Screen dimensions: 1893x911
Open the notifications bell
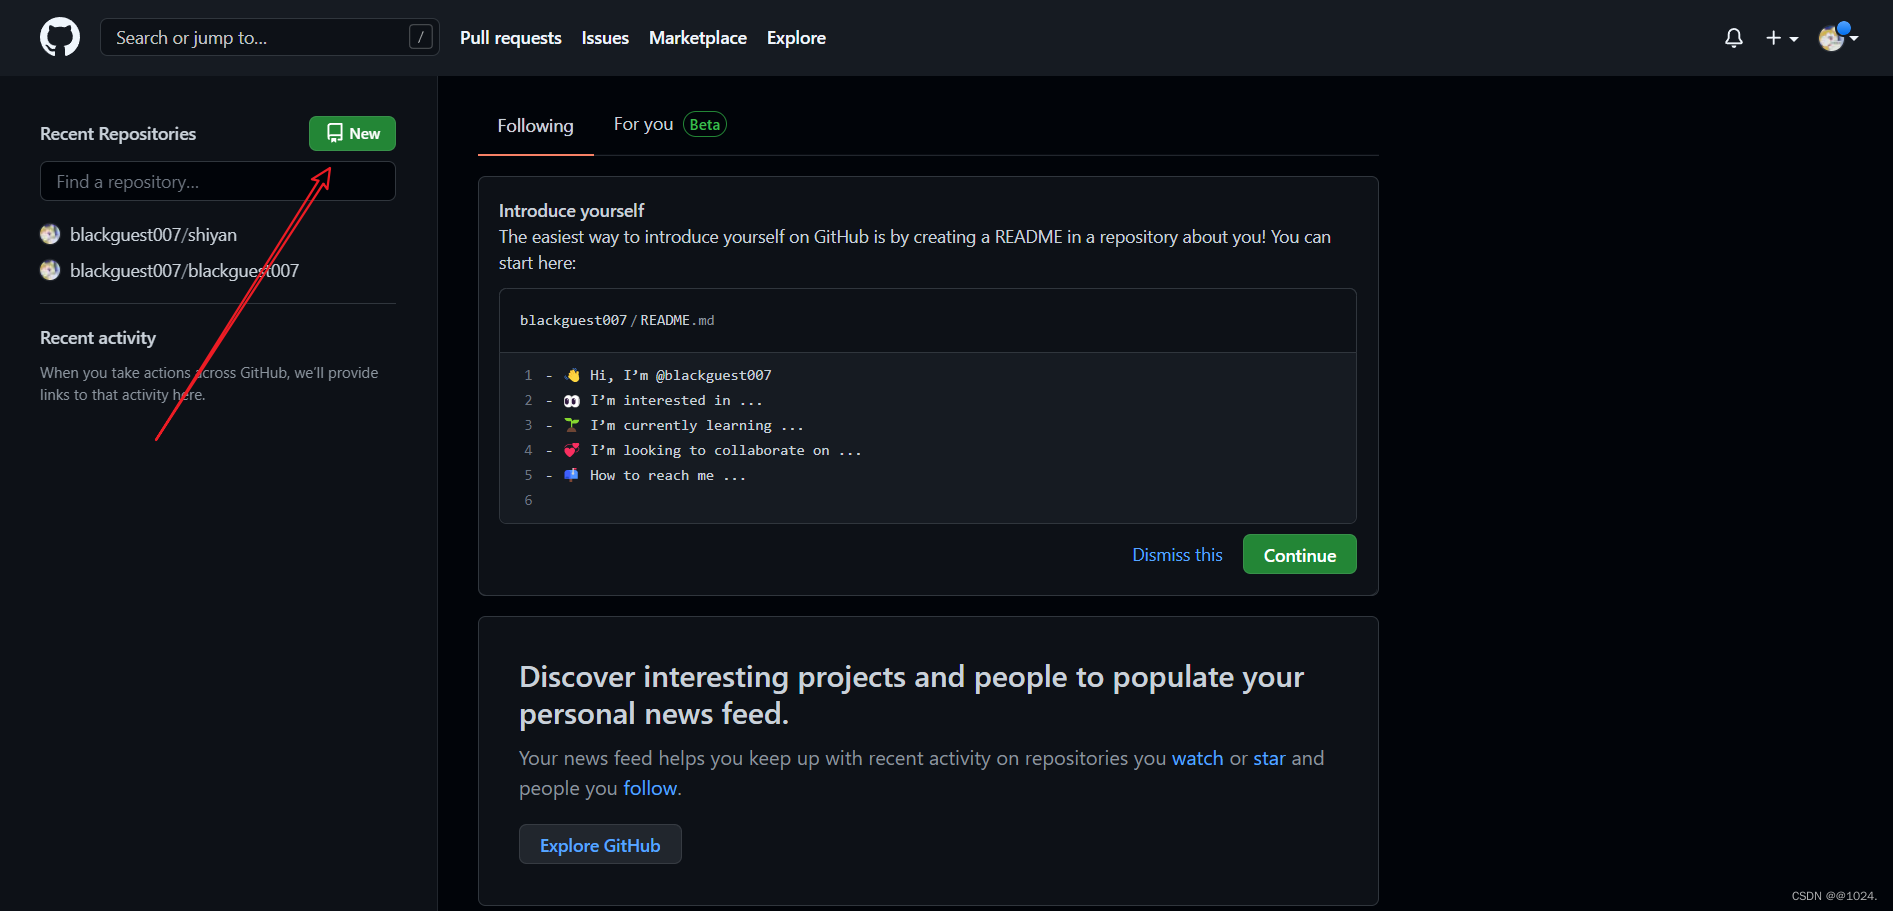coord(1734,38)
